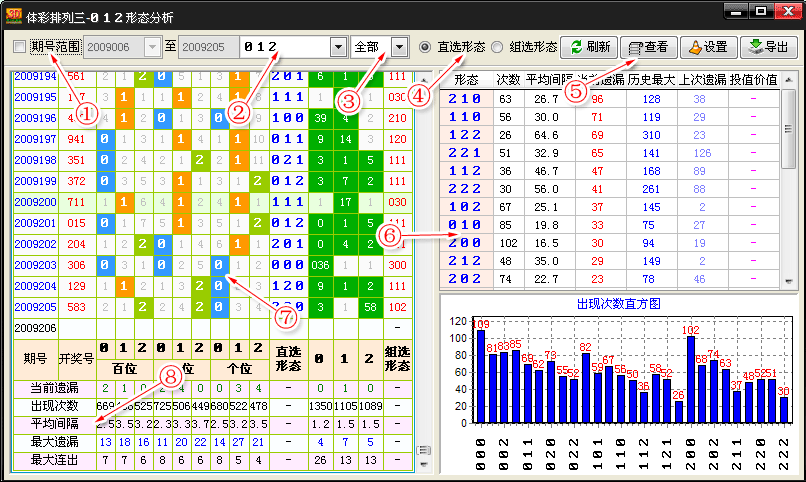Expand the 0 1 2 form type dropdown
The image size is (806, 482).
pos(338,47)
